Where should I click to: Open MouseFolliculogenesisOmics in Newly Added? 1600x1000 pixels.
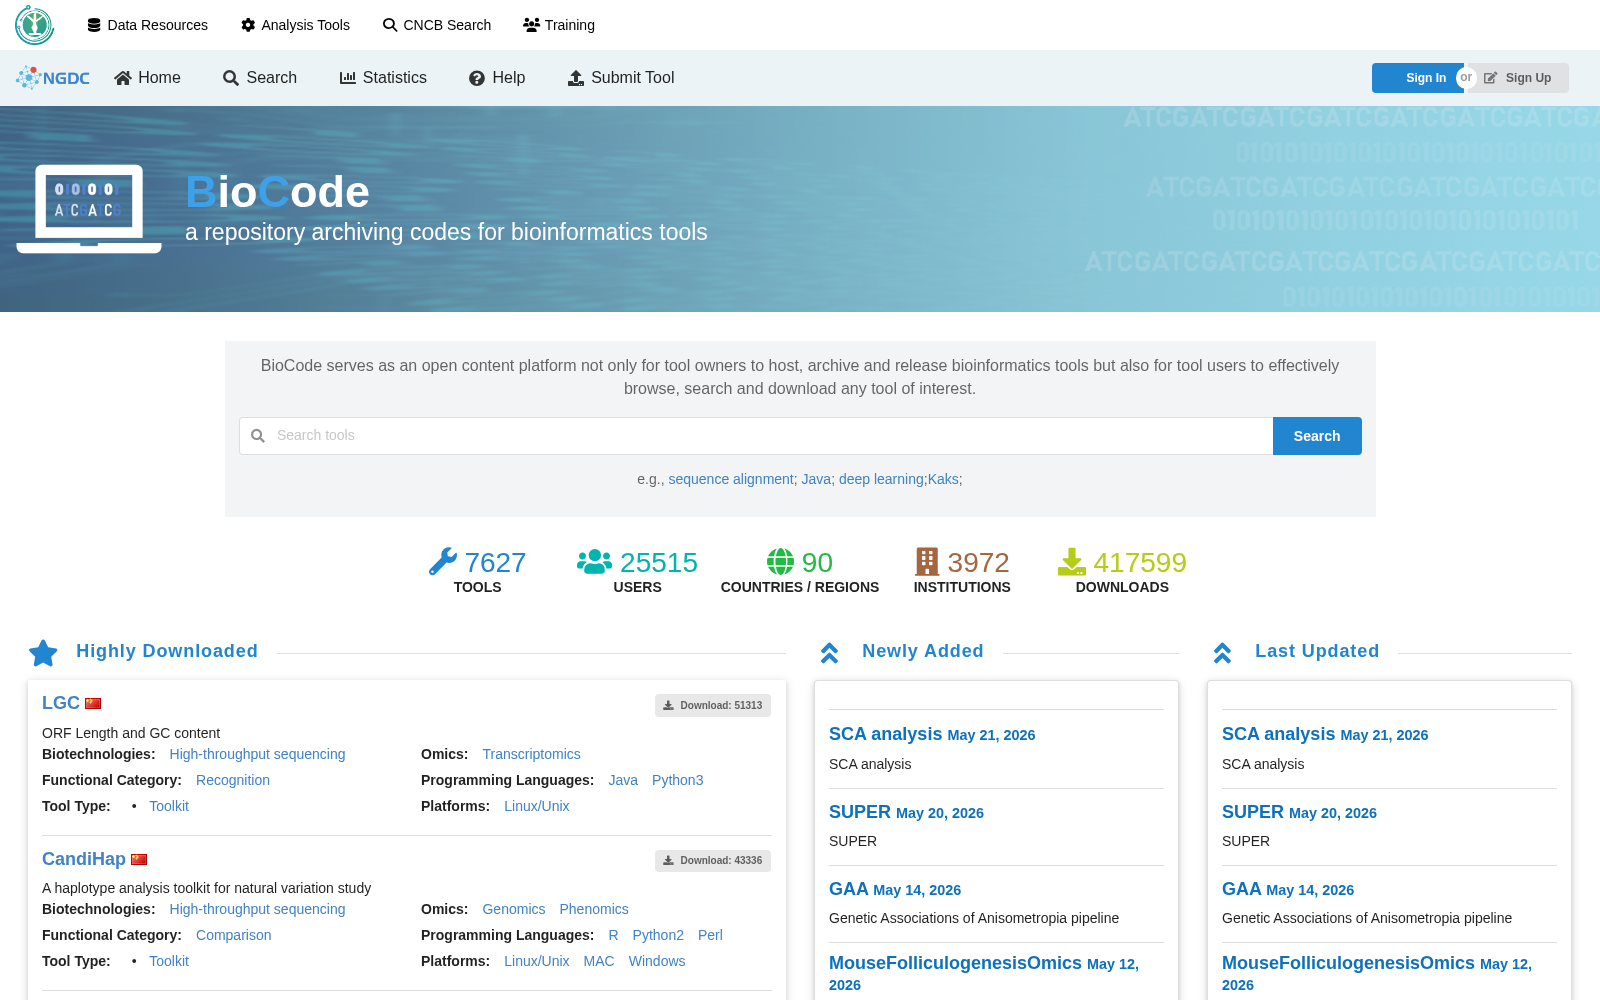point(955,963)
